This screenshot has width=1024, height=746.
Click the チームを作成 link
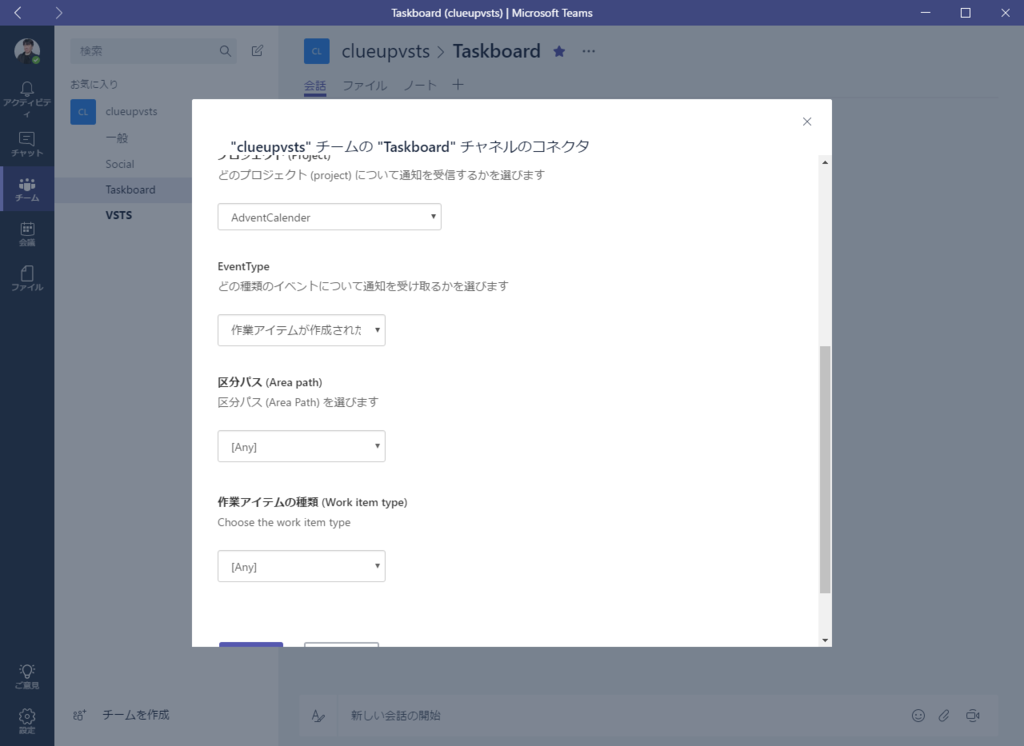[136, 715]
